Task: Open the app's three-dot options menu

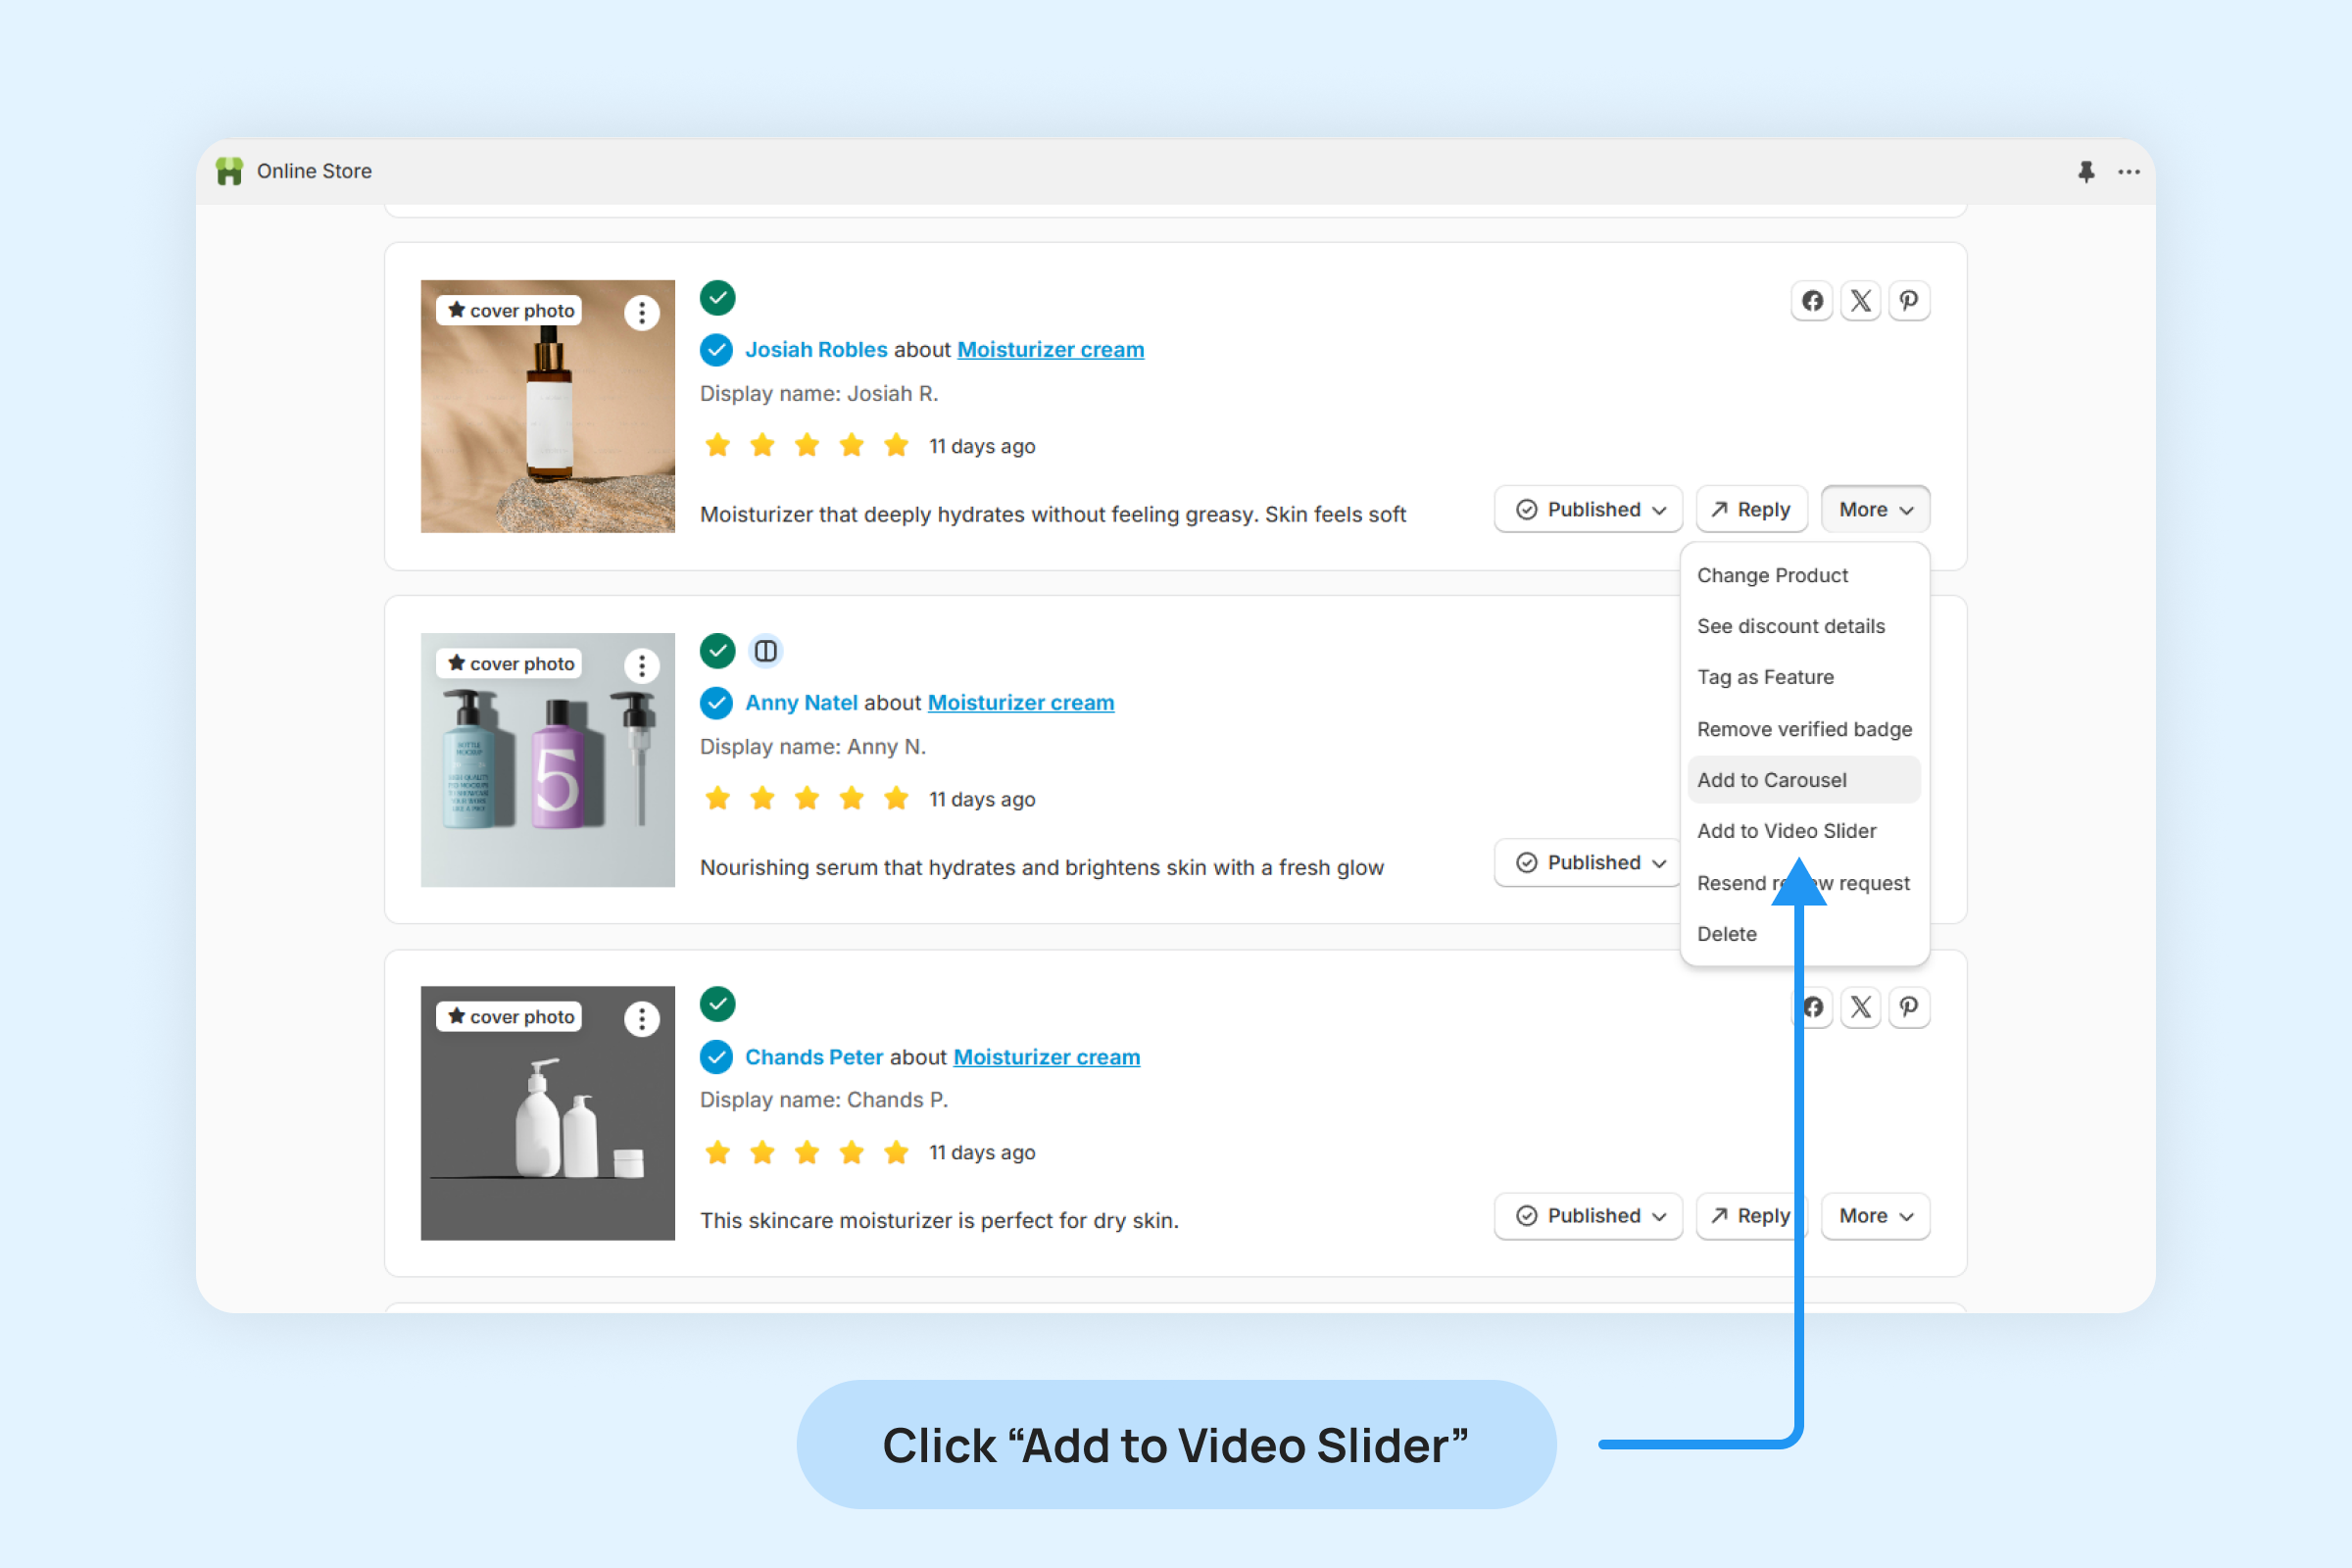Action: click(2129, 172)
